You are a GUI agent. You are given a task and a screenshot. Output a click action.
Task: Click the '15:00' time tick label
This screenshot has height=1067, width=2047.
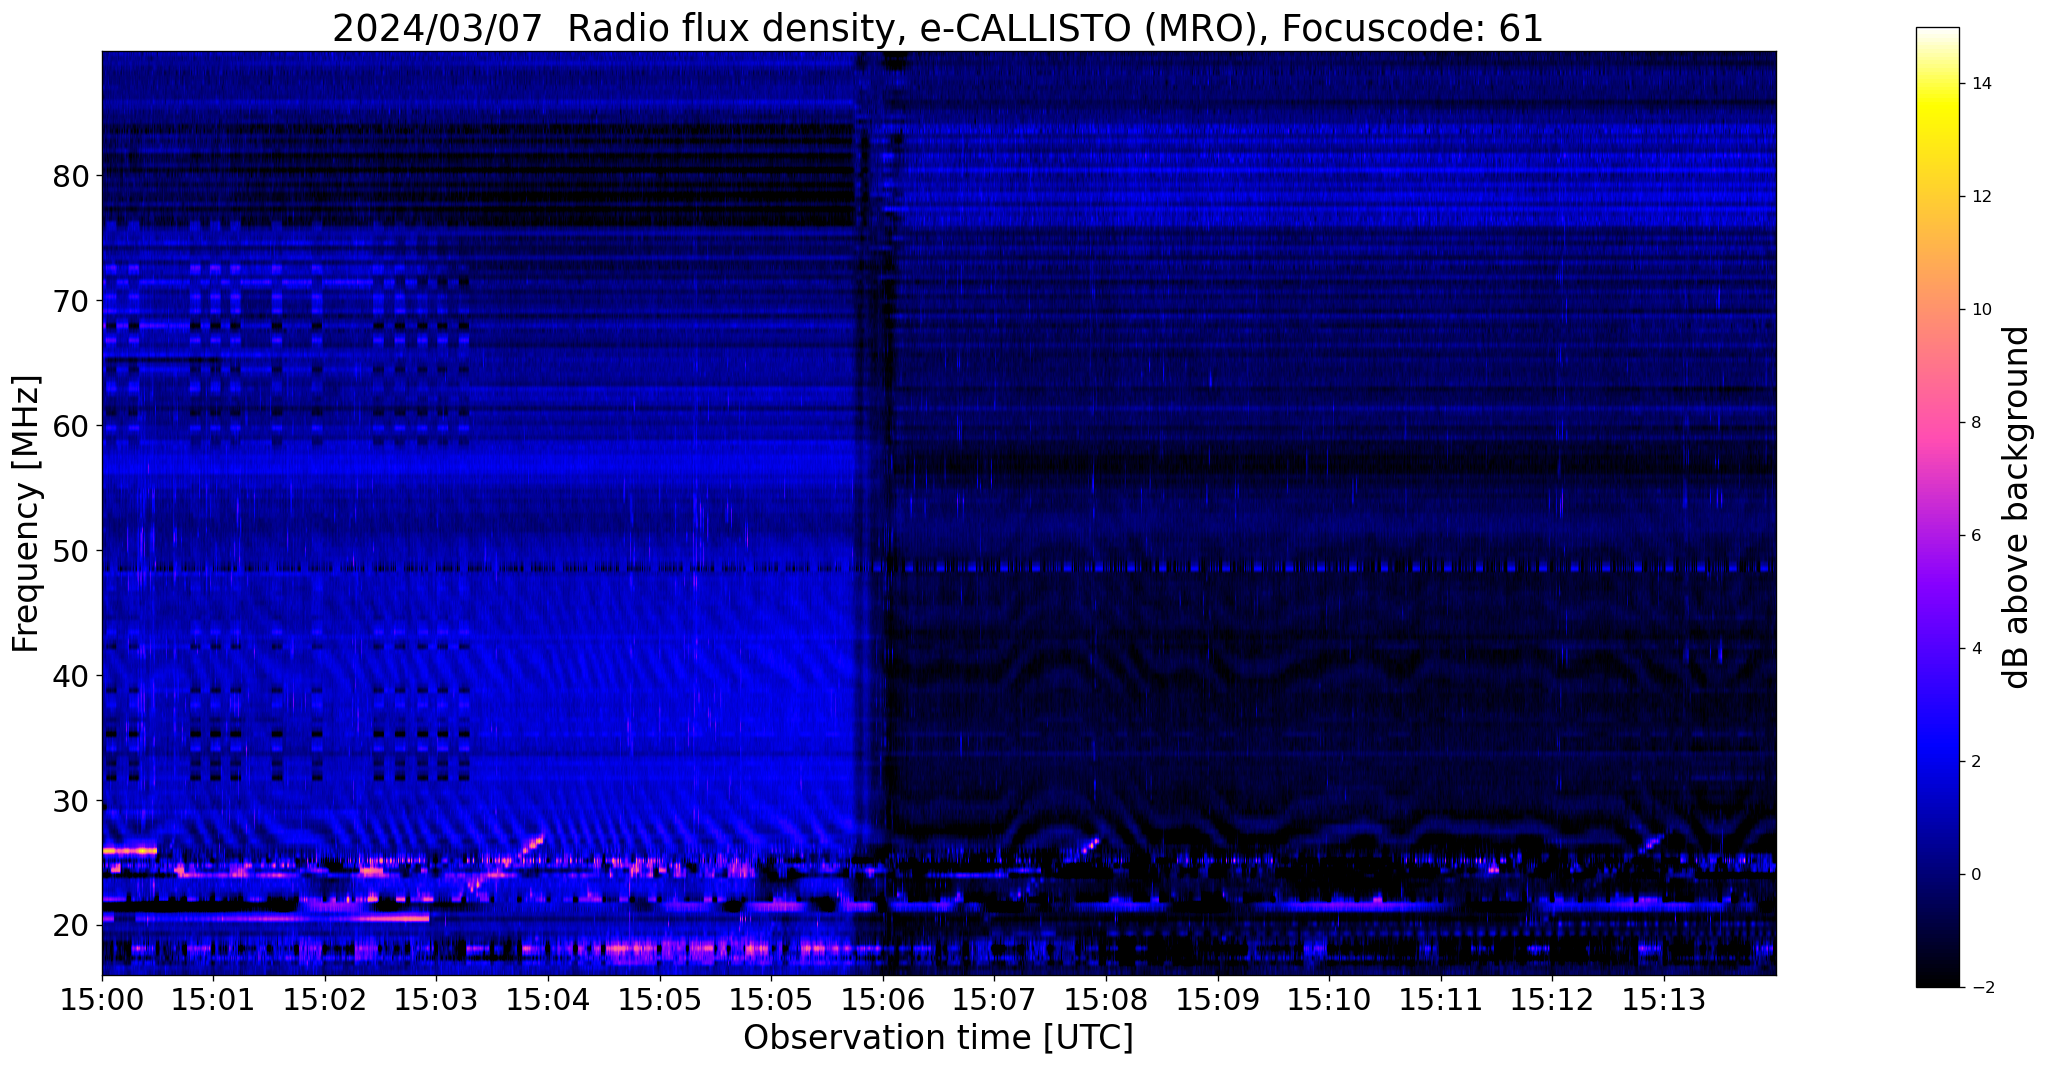pyautogui.click(x=102, y=999)
